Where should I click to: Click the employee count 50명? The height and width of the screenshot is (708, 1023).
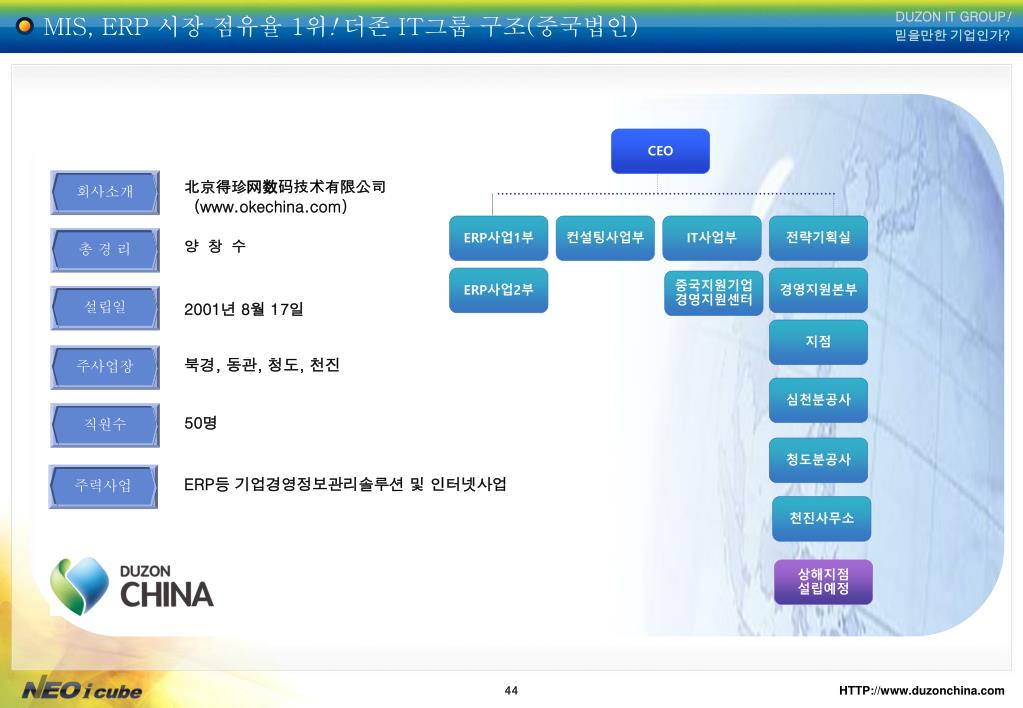[200, 423]
